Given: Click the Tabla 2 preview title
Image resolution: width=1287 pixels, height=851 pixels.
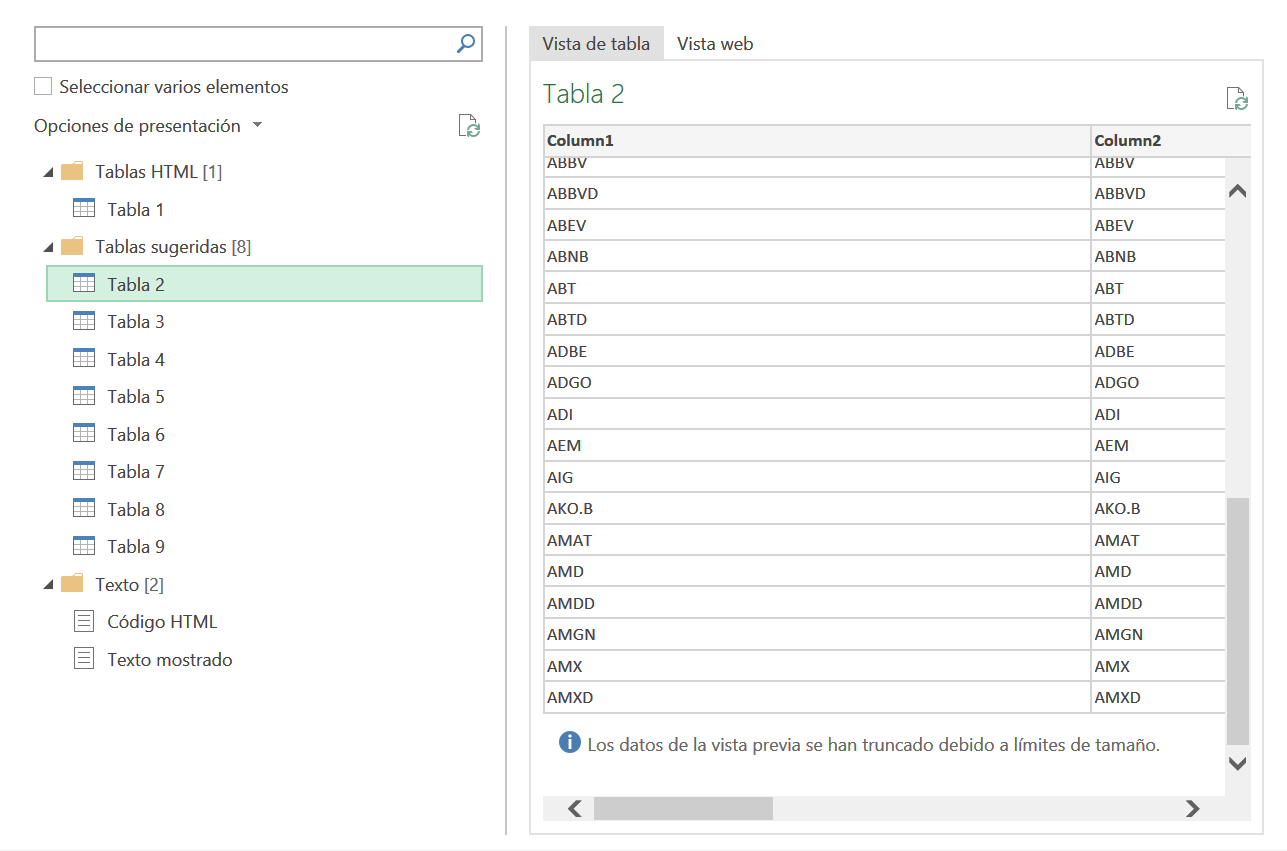Looking at the screenshot, I should [584, 94].
